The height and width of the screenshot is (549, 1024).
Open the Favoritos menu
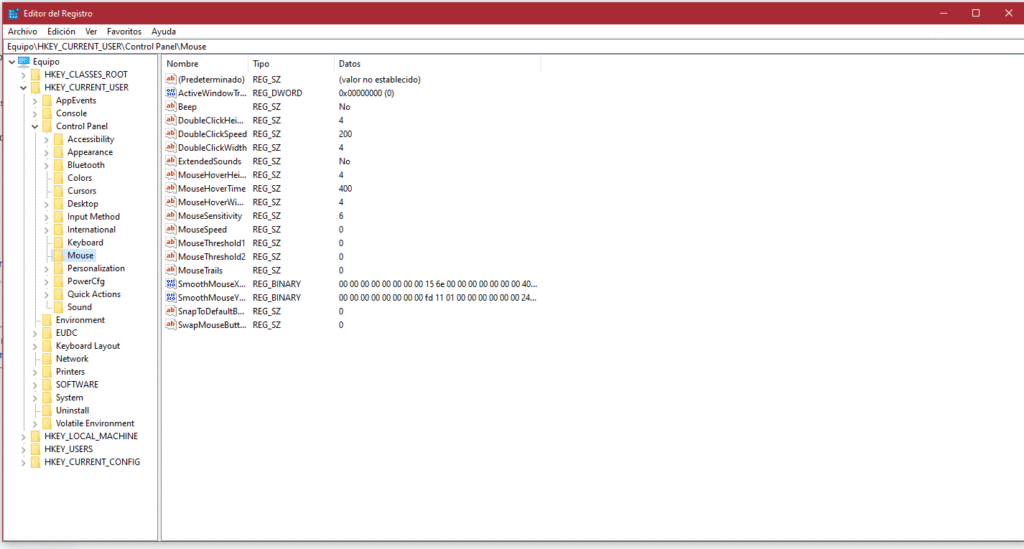(124, 32)
